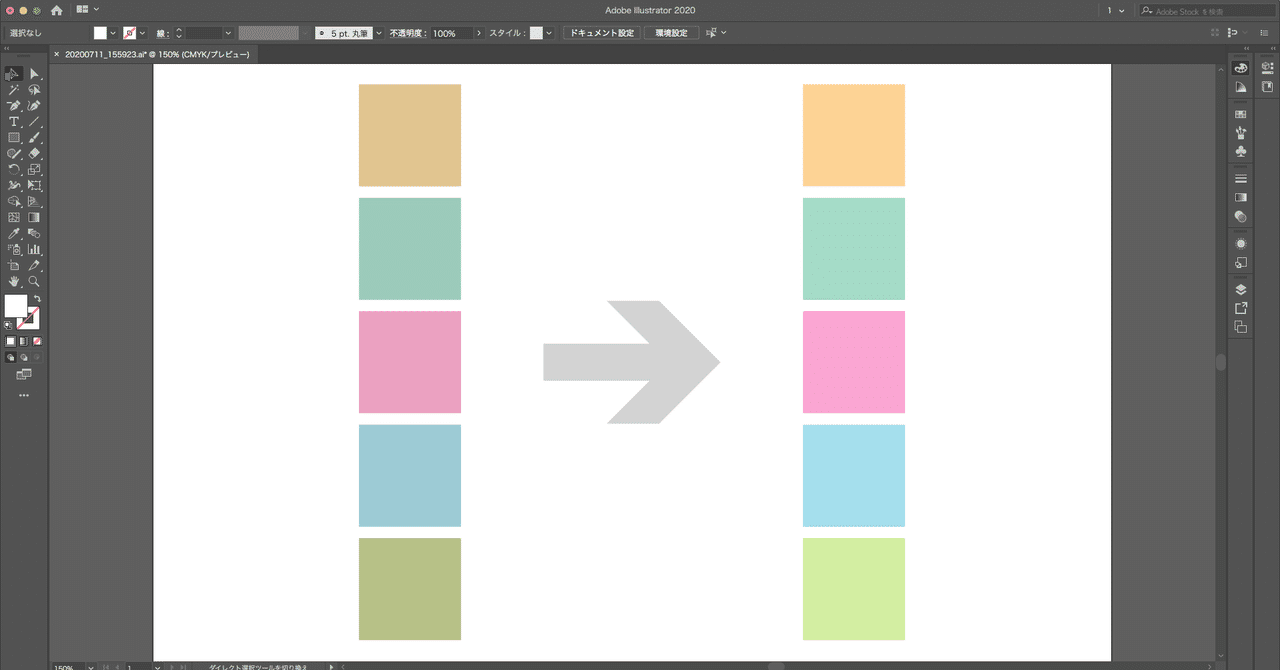
Task: Open the Stroke panel icon
Action: coord(1241,178)
